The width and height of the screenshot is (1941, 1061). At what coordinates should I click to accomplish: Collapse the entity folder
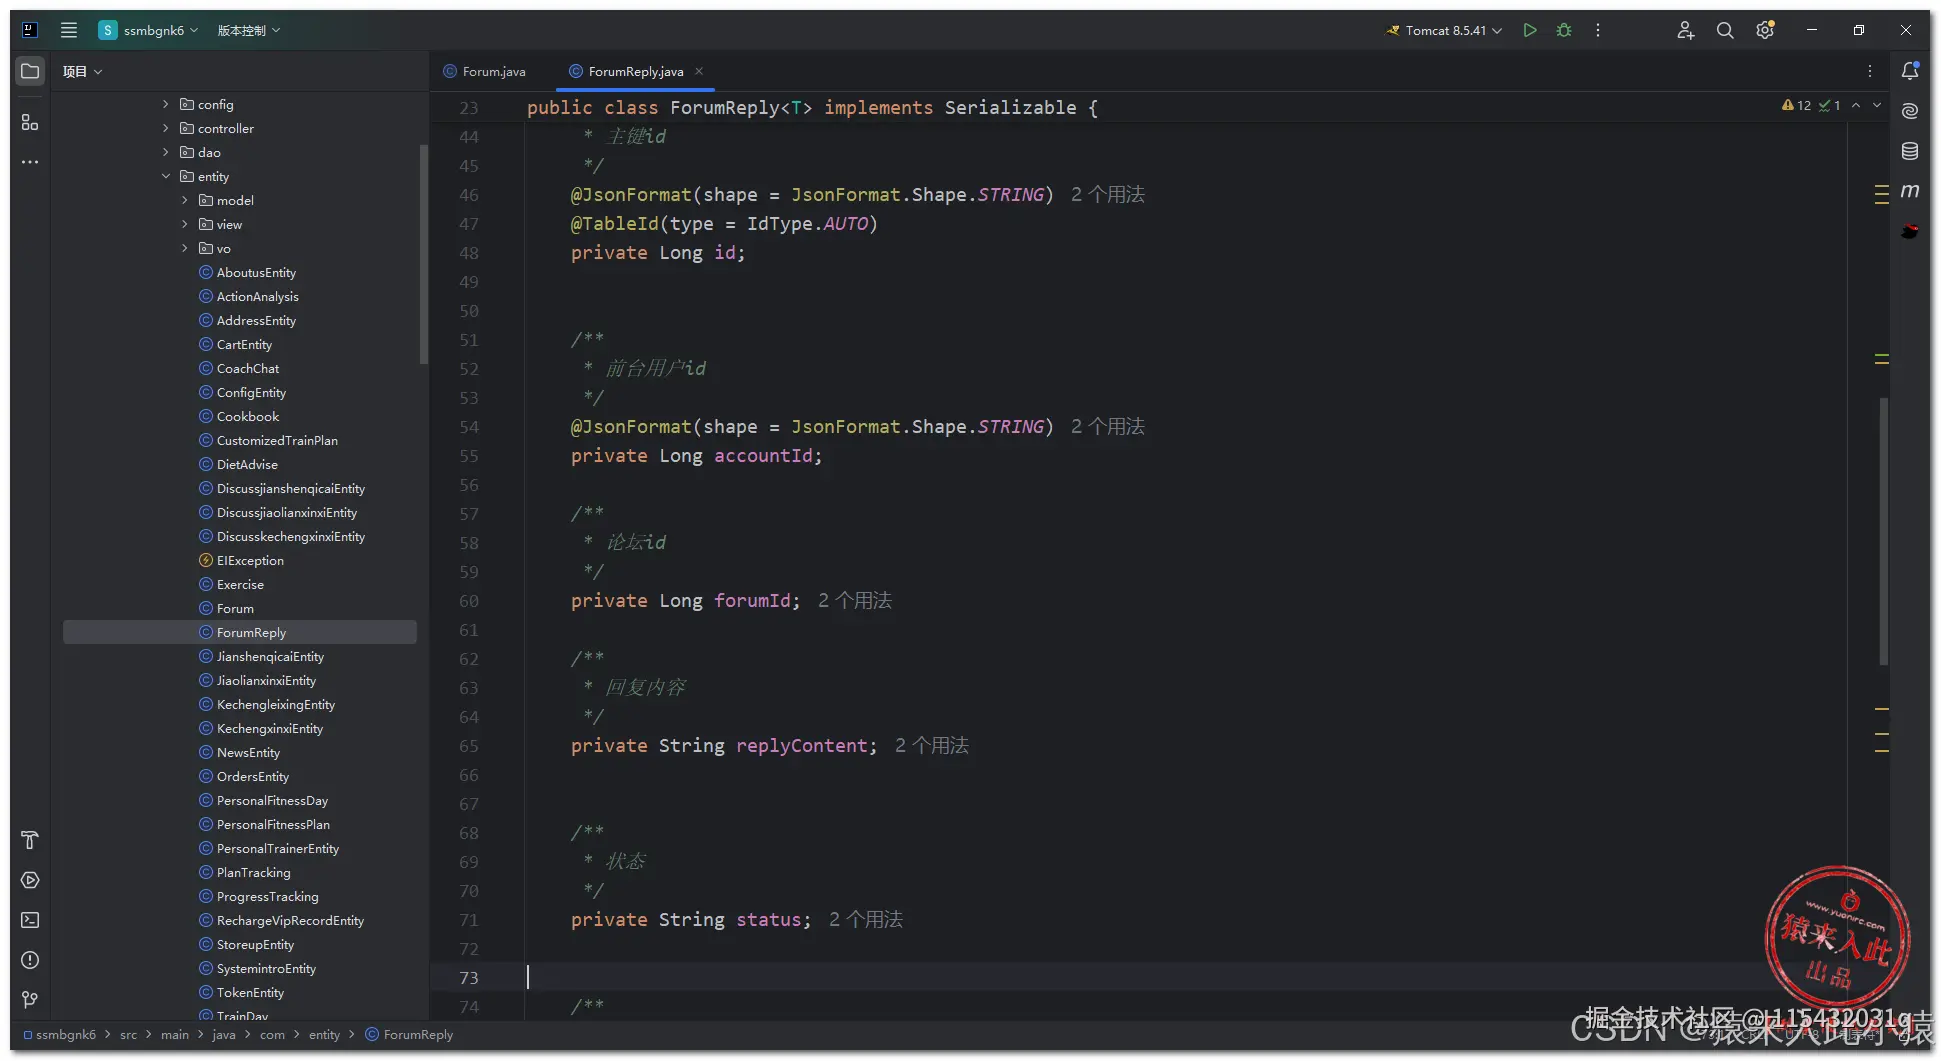click(x=166, y=176)
